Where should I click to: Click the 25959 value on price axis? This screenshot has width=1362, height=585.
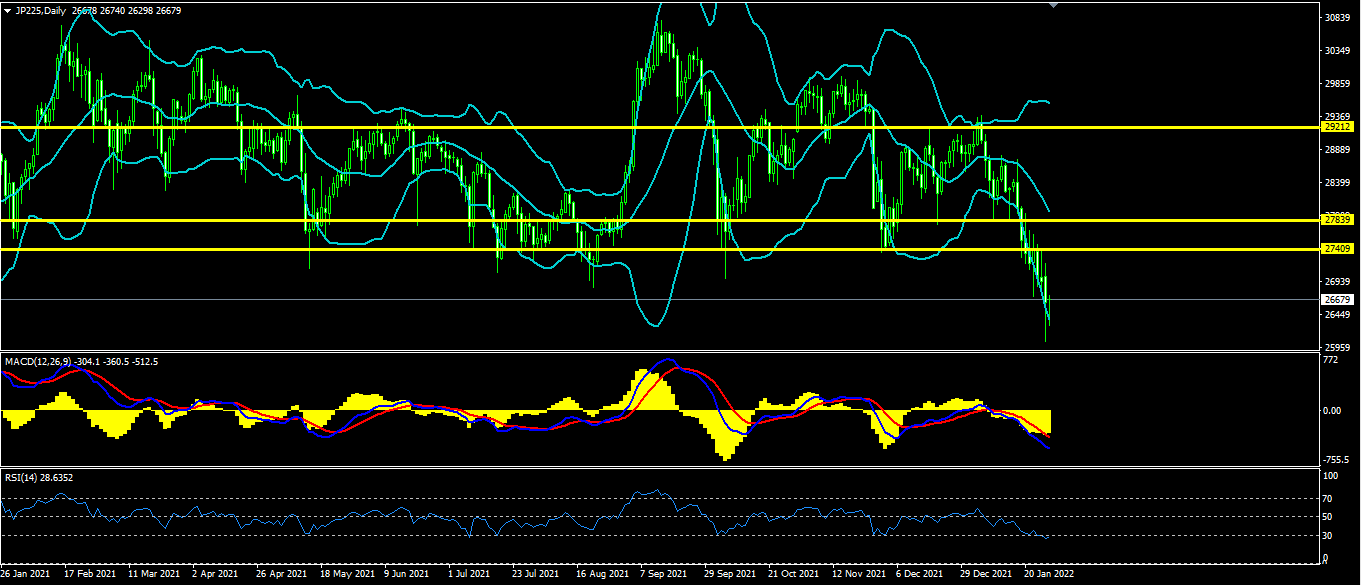(1337, 348)
